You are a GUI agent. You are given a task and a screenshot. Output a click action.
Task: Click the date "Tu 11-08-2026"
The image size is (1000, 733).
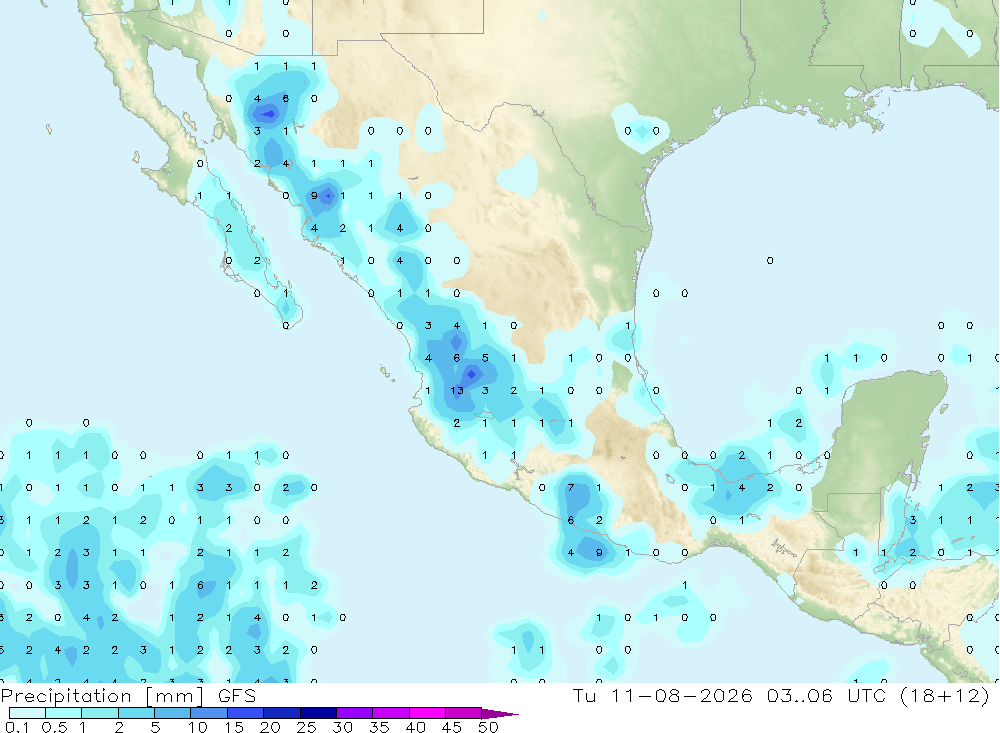click(663, 695)
